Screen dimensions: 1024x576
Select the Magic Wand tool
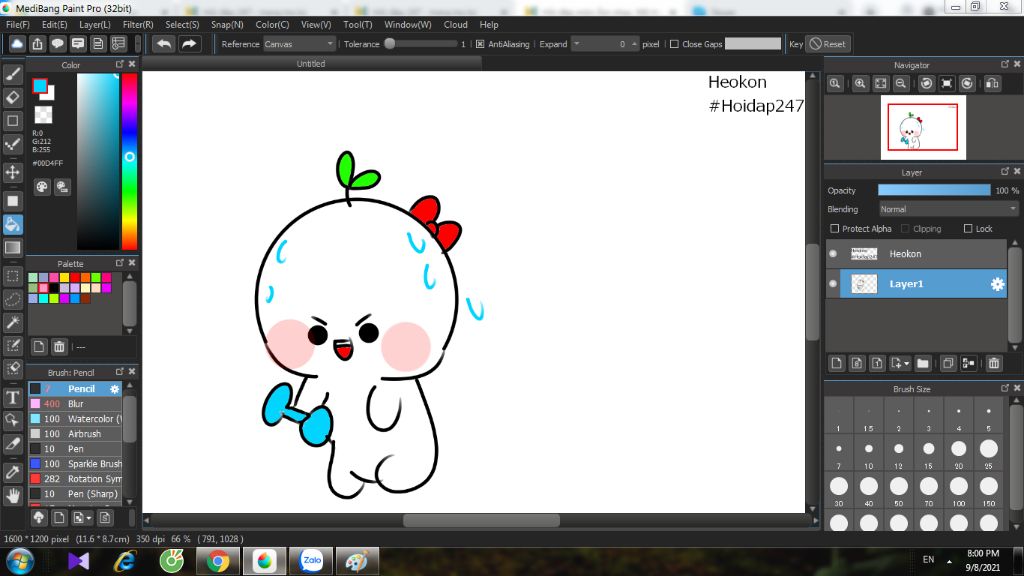pos(12,322)
